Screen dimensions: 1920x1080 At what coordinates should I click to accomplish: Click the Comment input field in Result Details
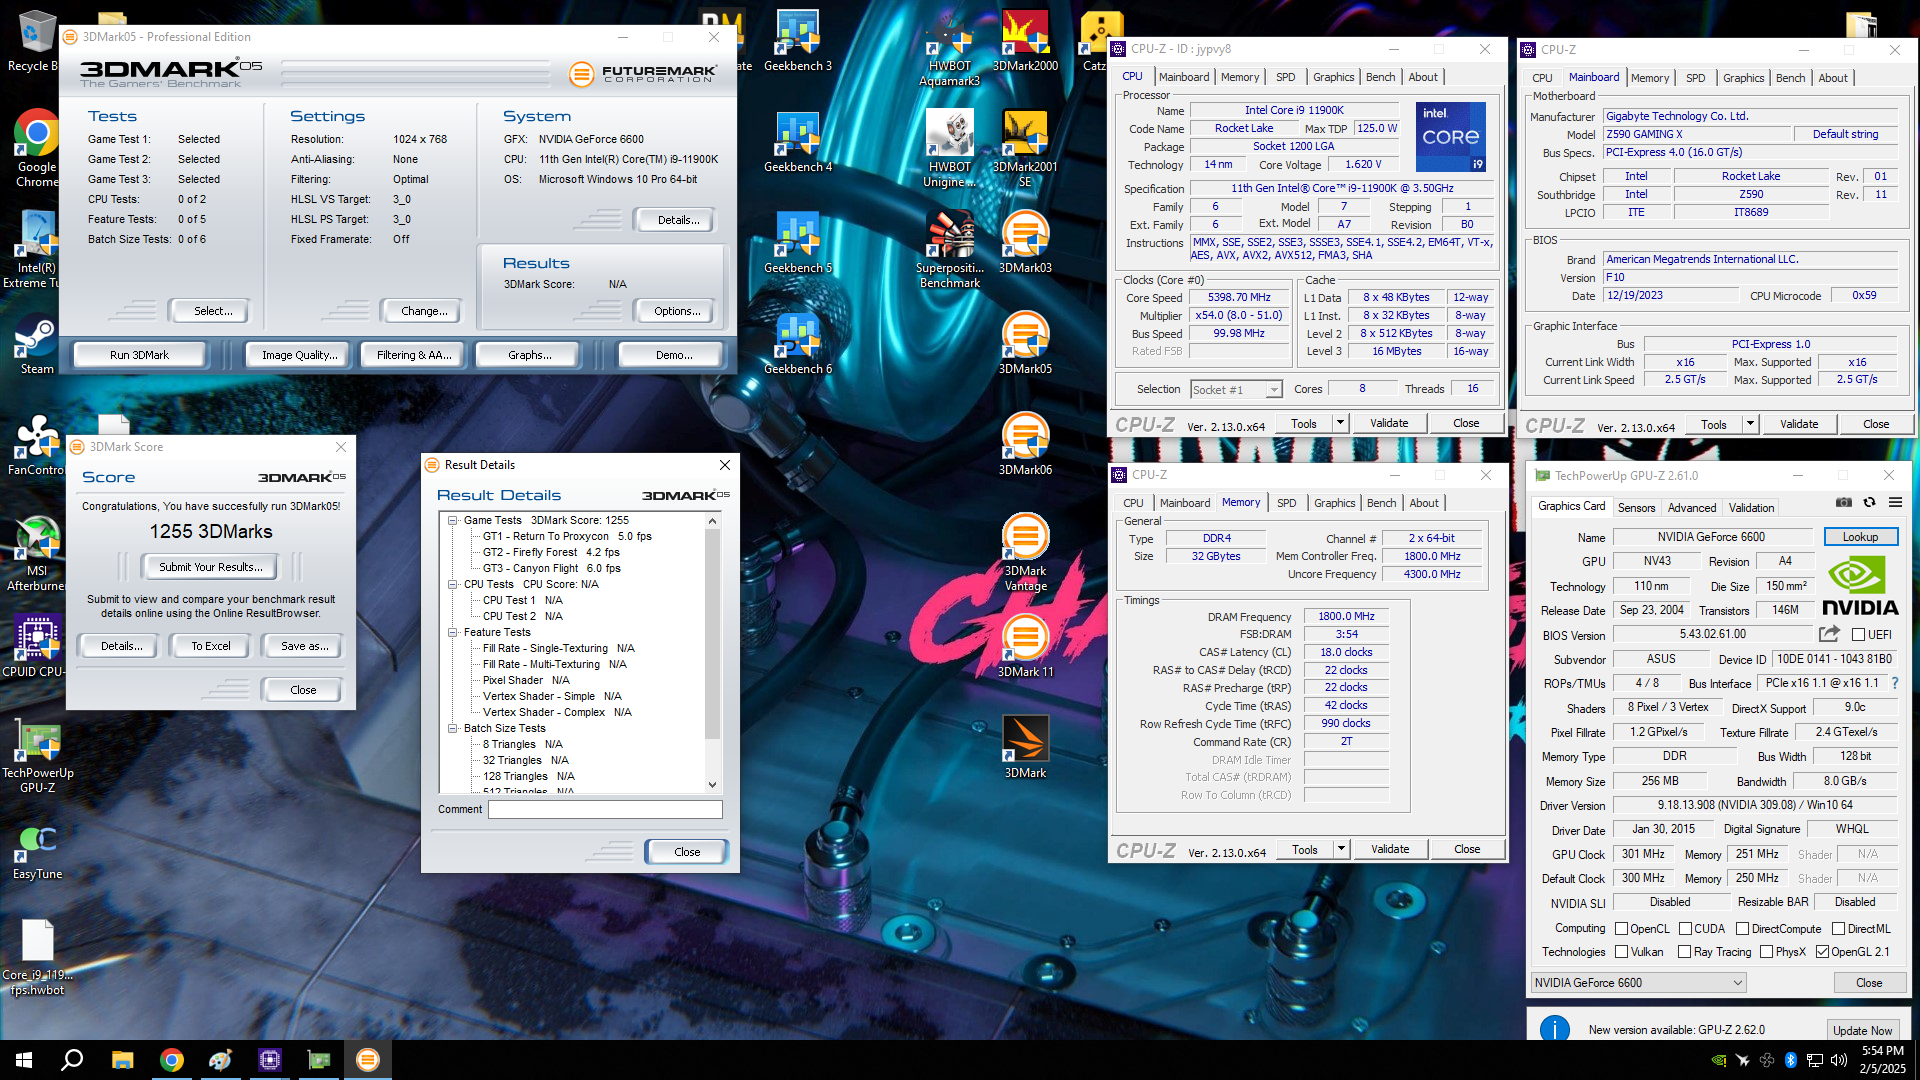click(605, 809)
